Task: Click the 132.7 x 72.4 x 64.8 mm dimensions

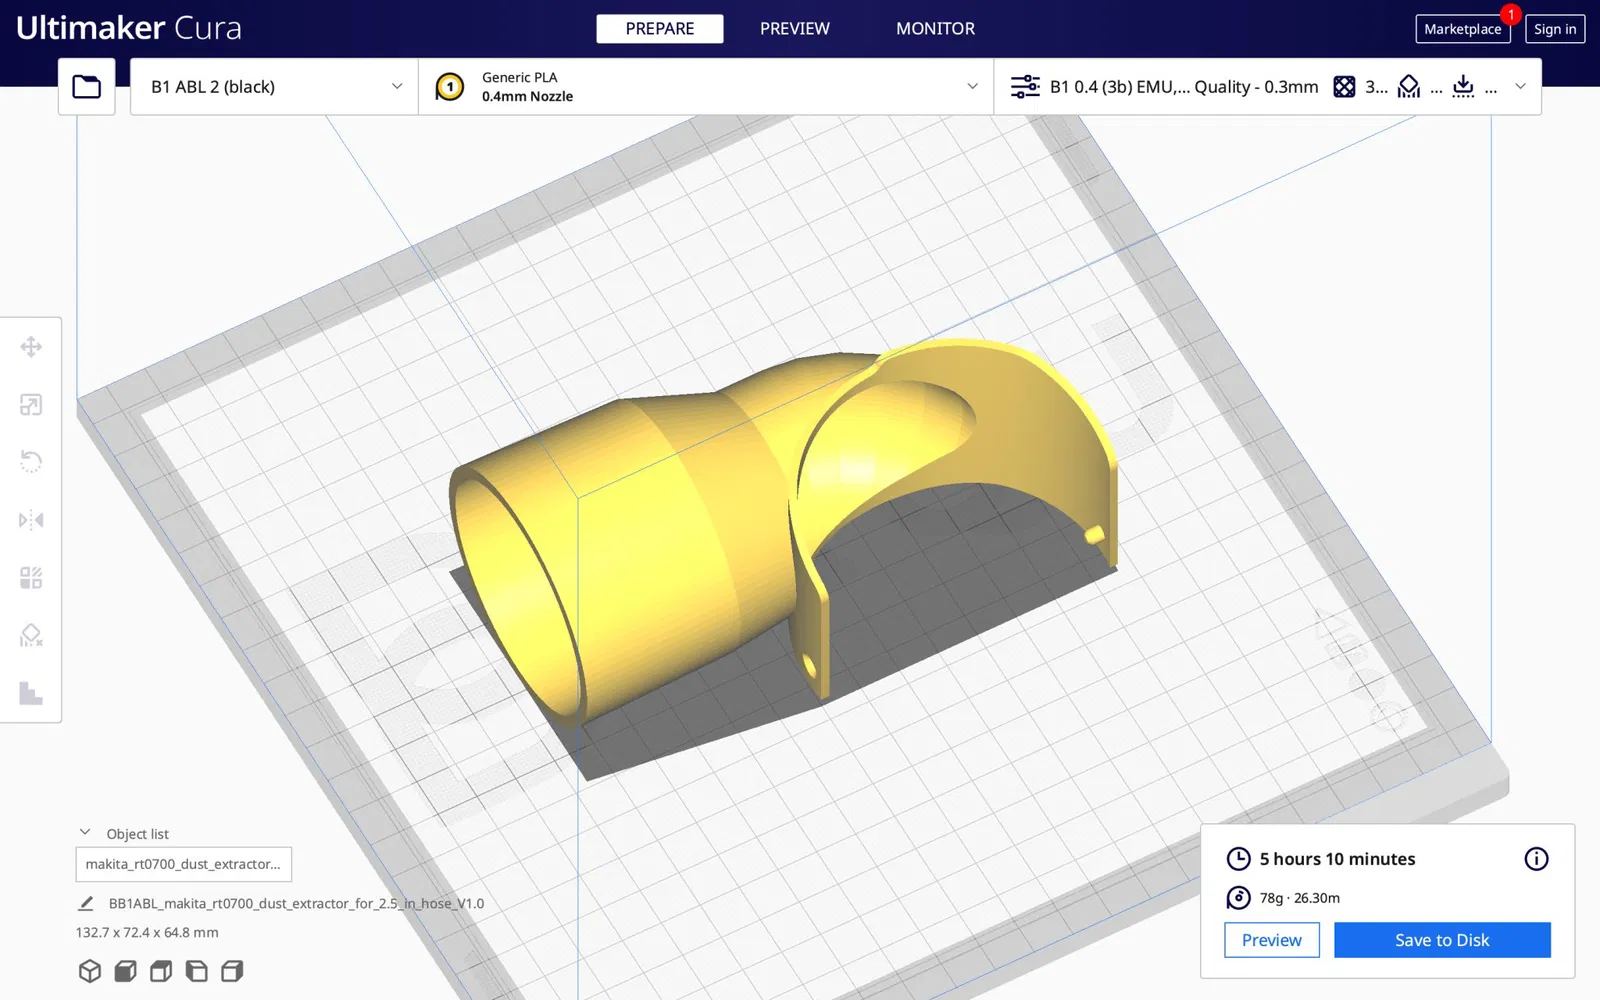Action: 147,932
